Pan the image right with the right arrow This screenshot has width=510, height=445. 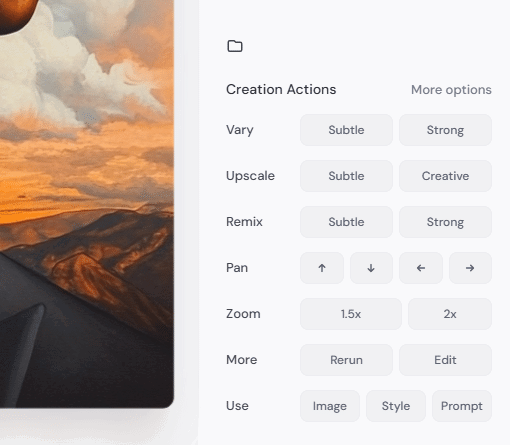click(470, 268)
